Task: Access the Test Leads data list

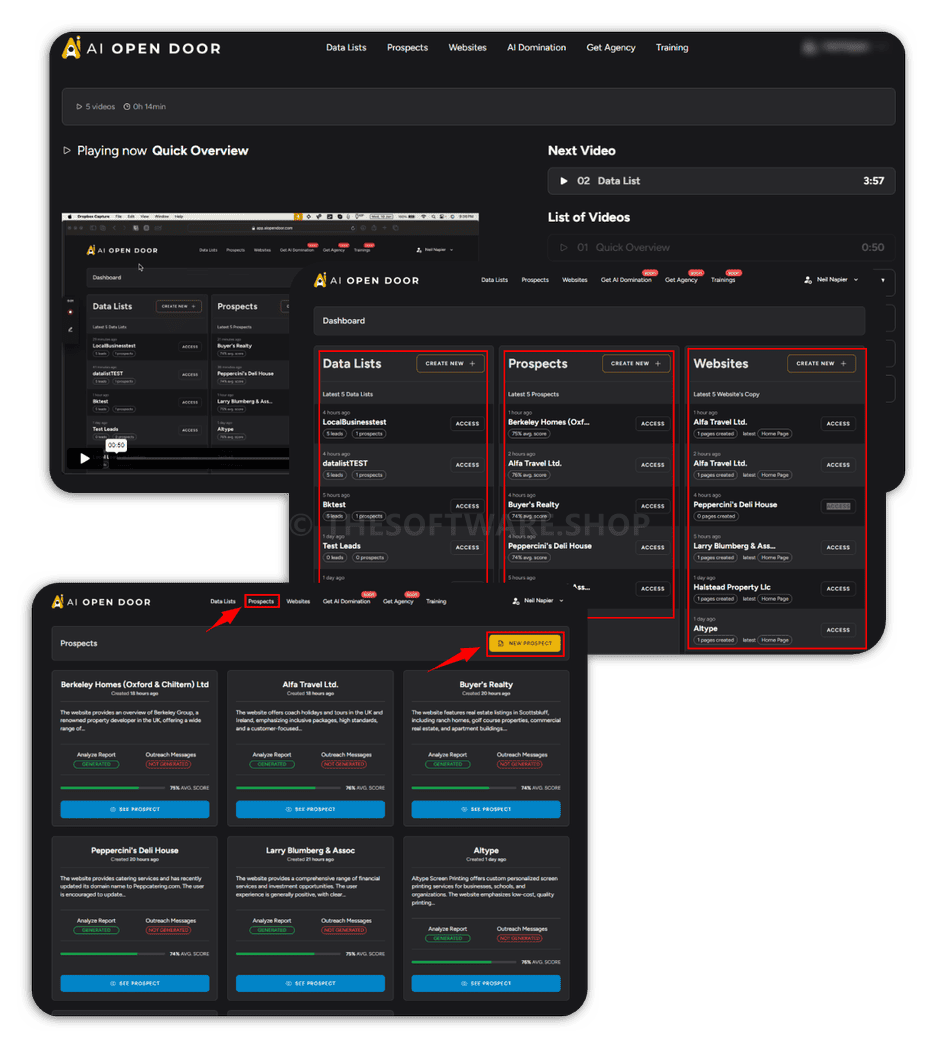Action: 467,548
